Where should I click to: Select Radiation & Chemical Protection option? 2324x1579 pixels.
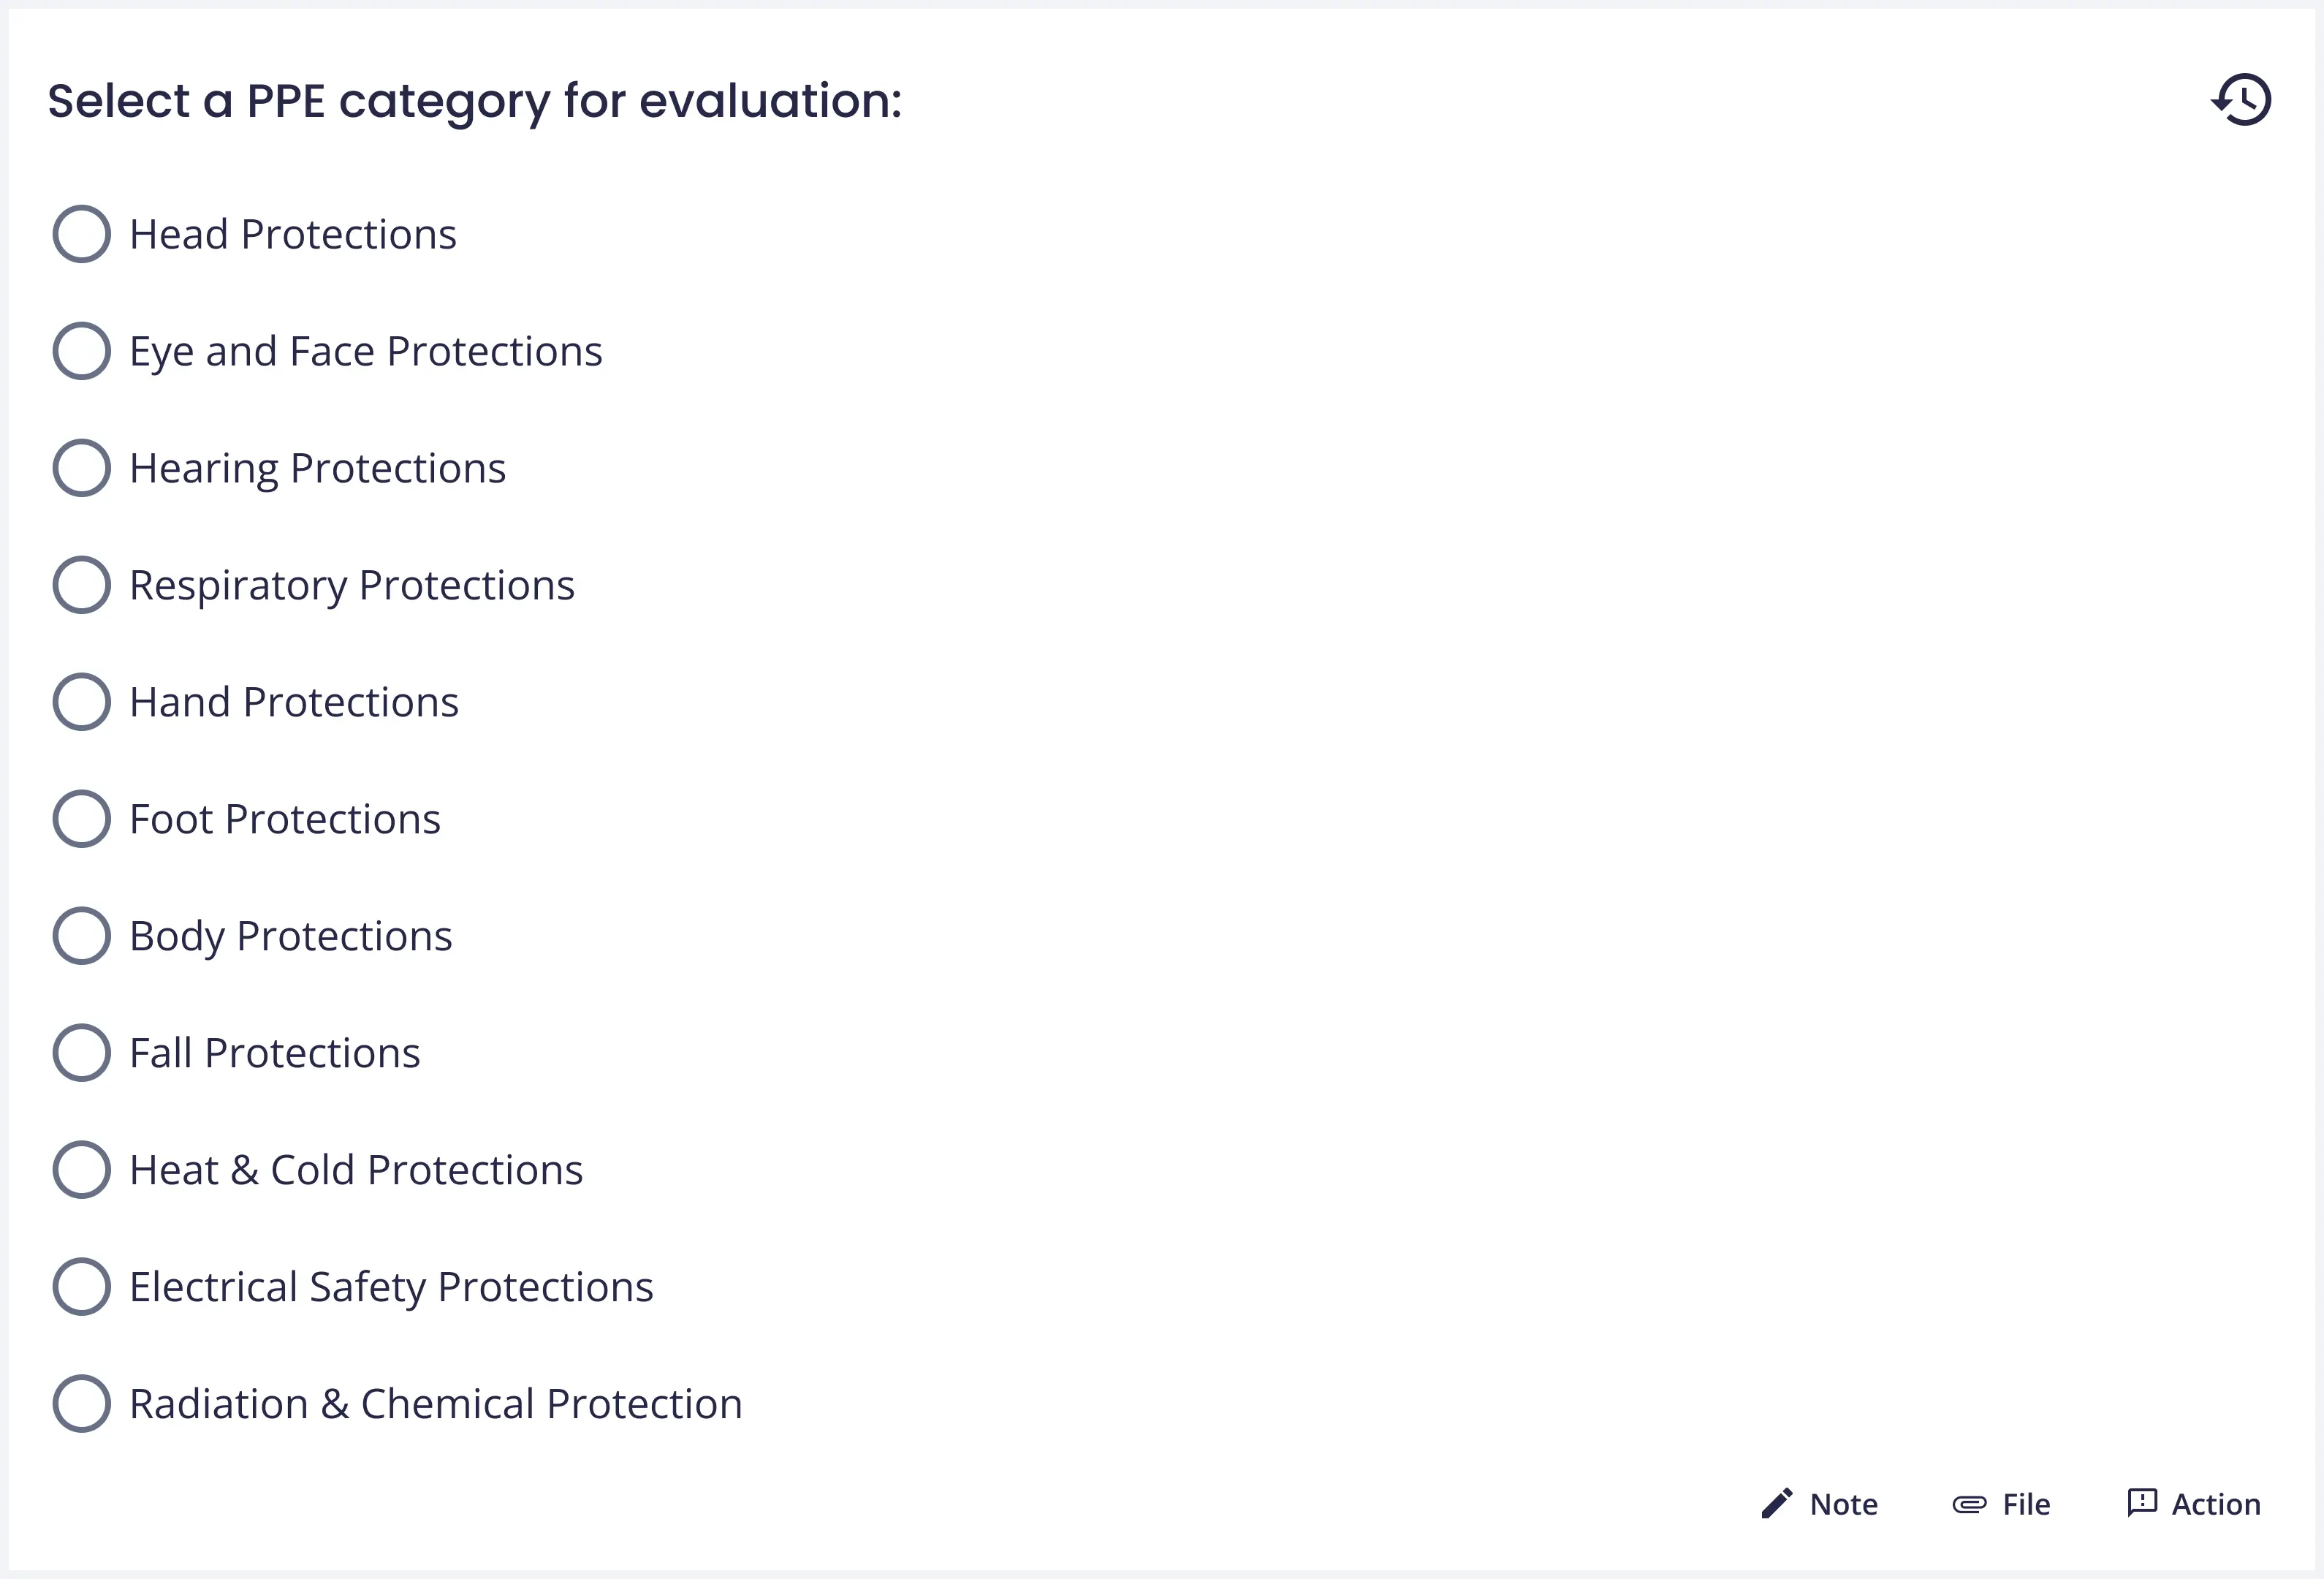click(81, 1404)
